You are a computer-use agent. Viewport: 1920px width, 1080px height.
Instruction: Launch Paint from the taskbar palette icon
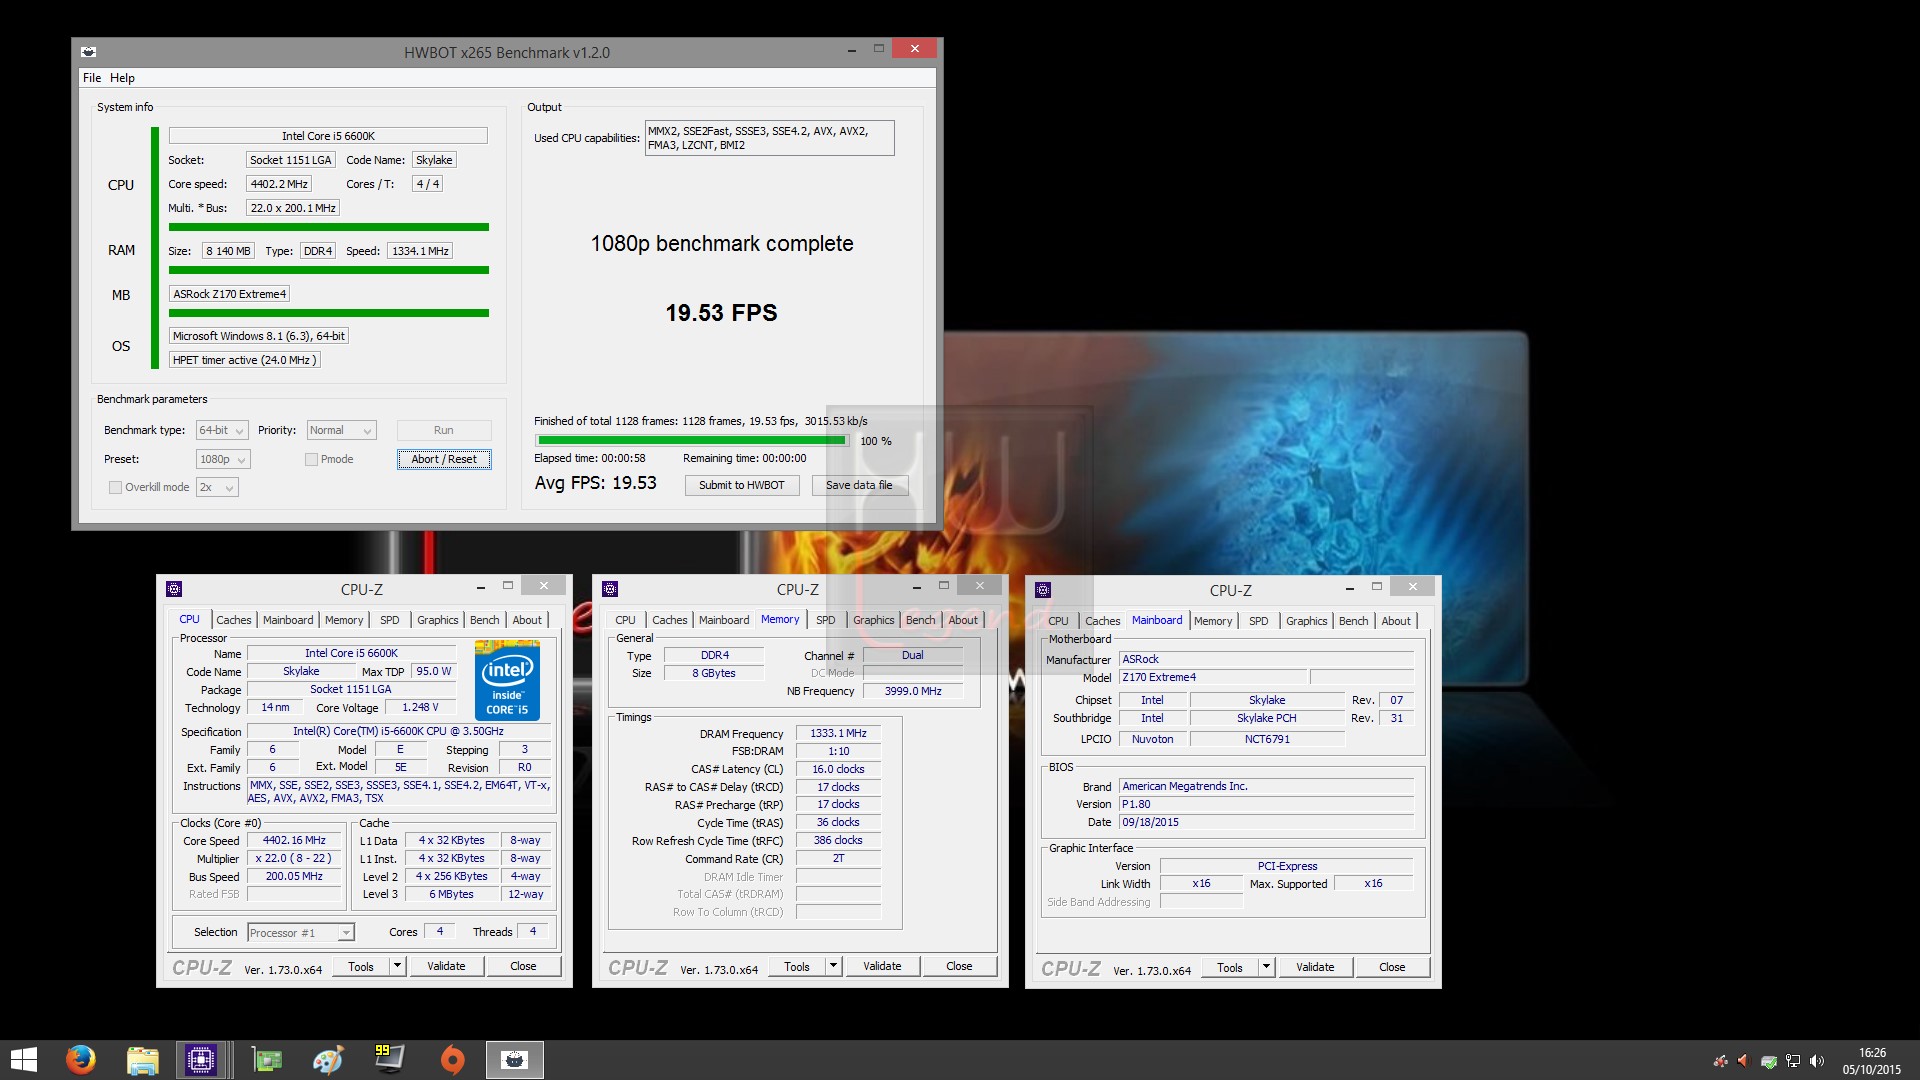coord(327,1060)
